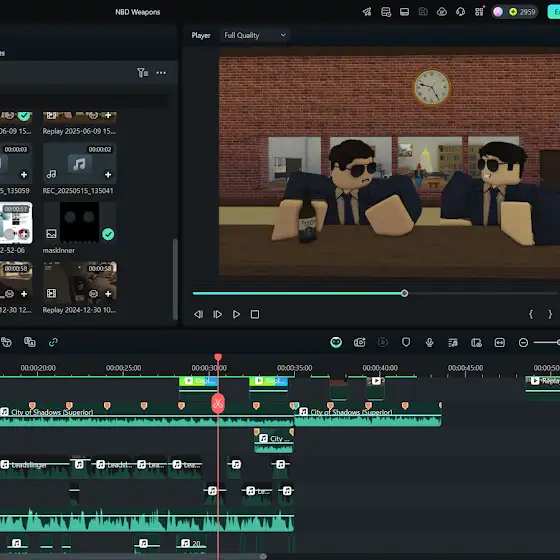560x560 pixels.
Task: Click the timeline horizontal scrollbar handle
Action: coord(263,556)
